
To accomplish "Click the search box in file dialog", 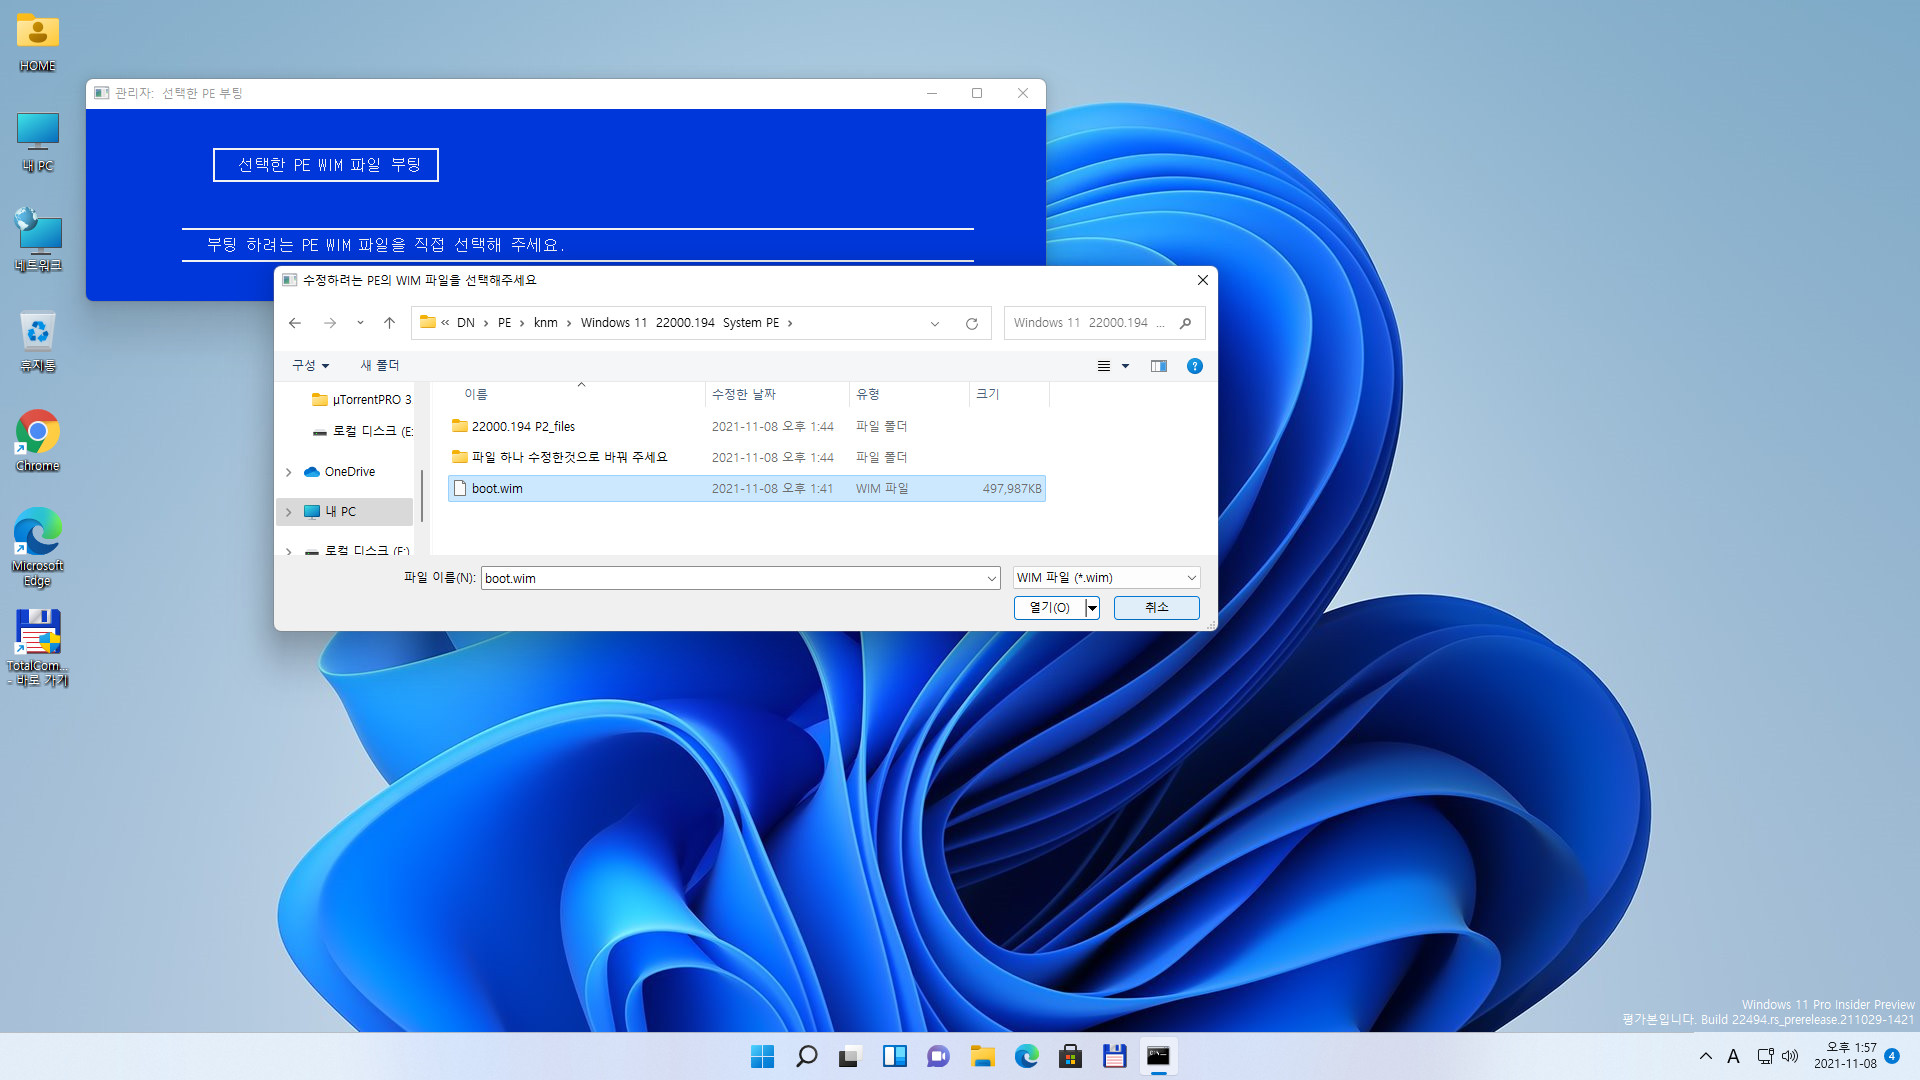I will coord(1090,323).
